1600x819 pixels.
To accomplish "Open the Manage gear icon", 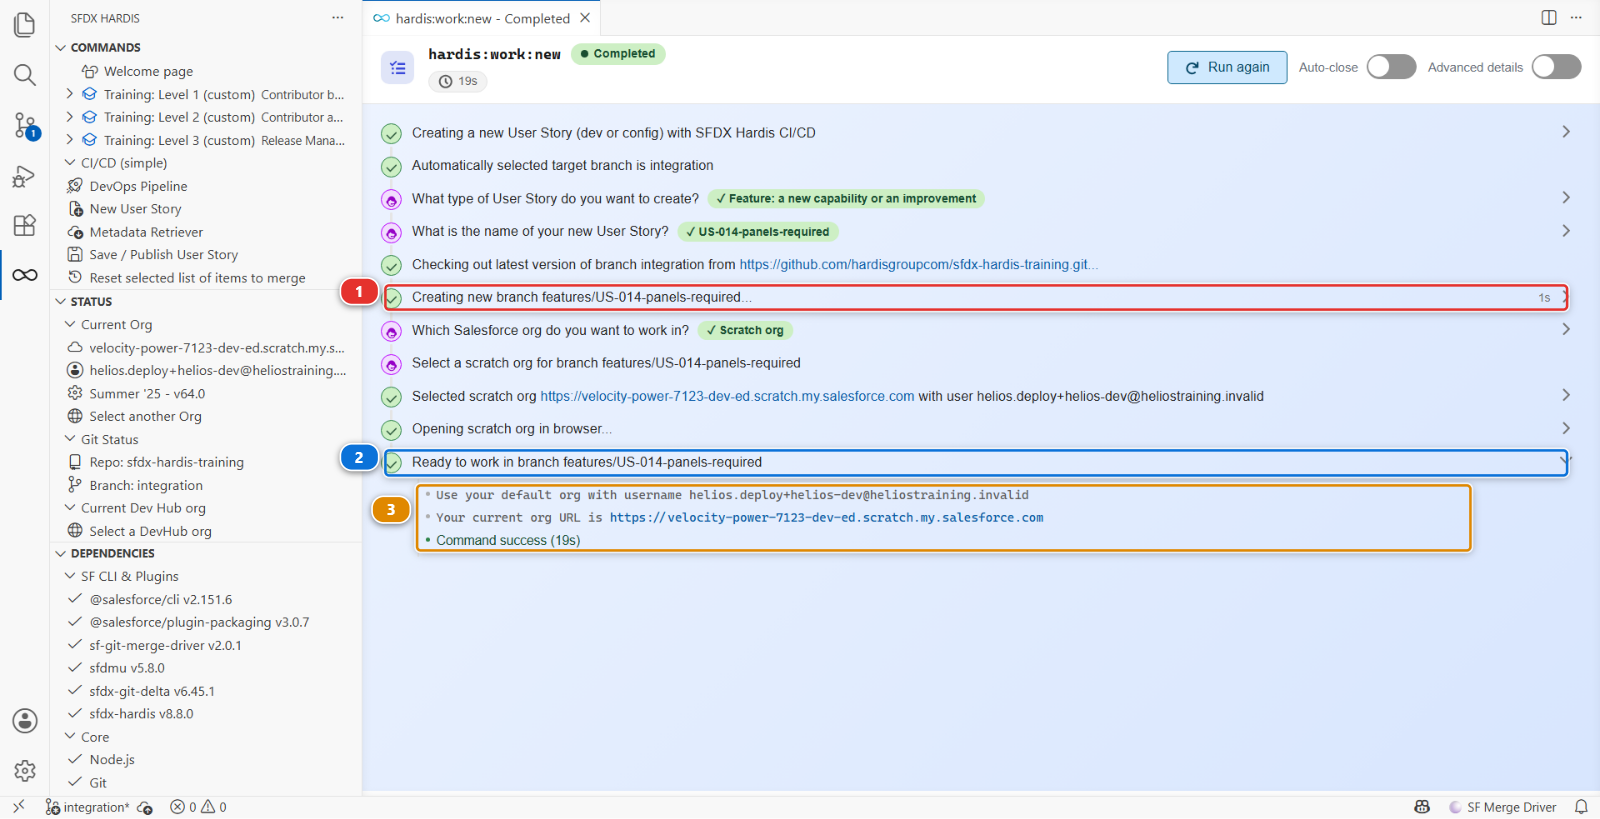I will (x=25, y=771).
